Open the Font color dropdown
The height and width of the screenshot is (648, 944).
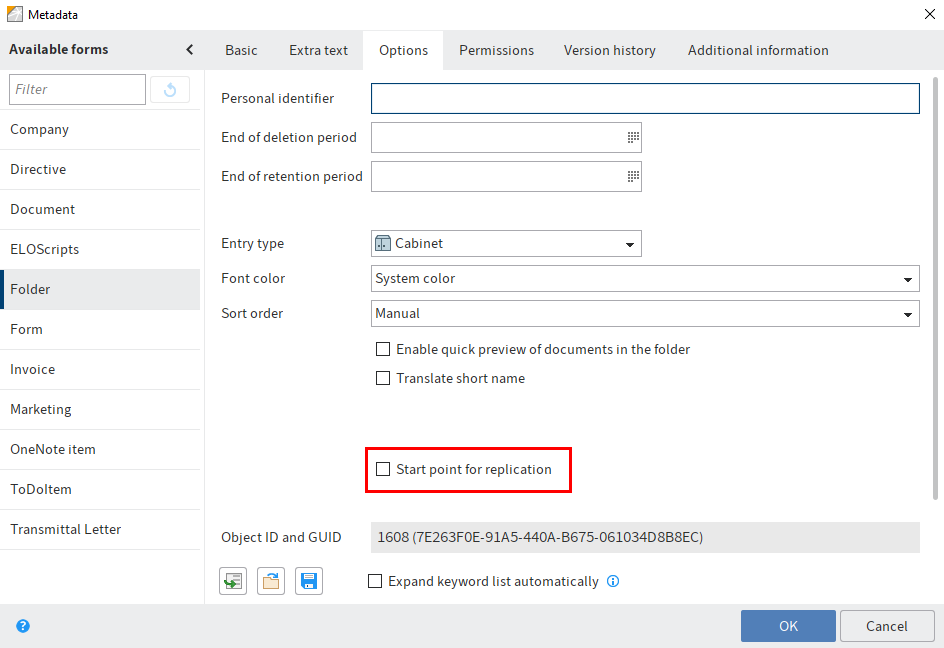point(645,278)
